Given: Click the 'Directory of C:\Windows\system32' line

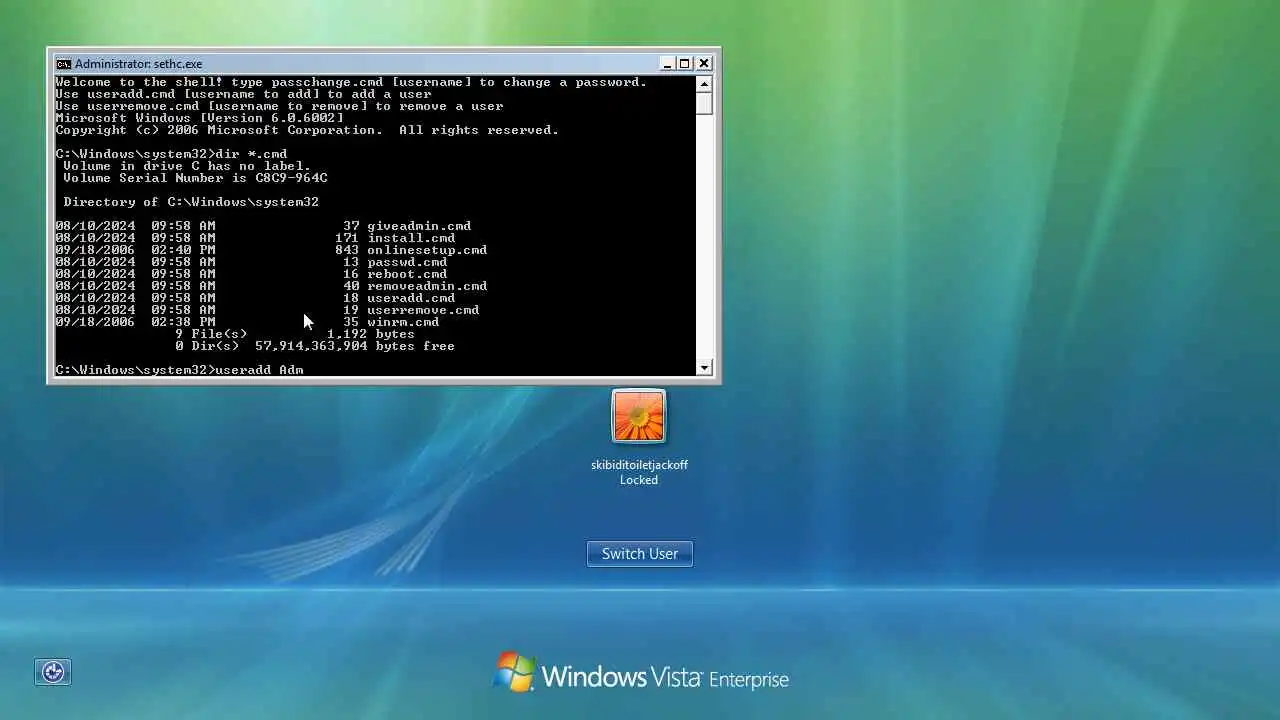Looking at the screenshot, I should 191,202.
